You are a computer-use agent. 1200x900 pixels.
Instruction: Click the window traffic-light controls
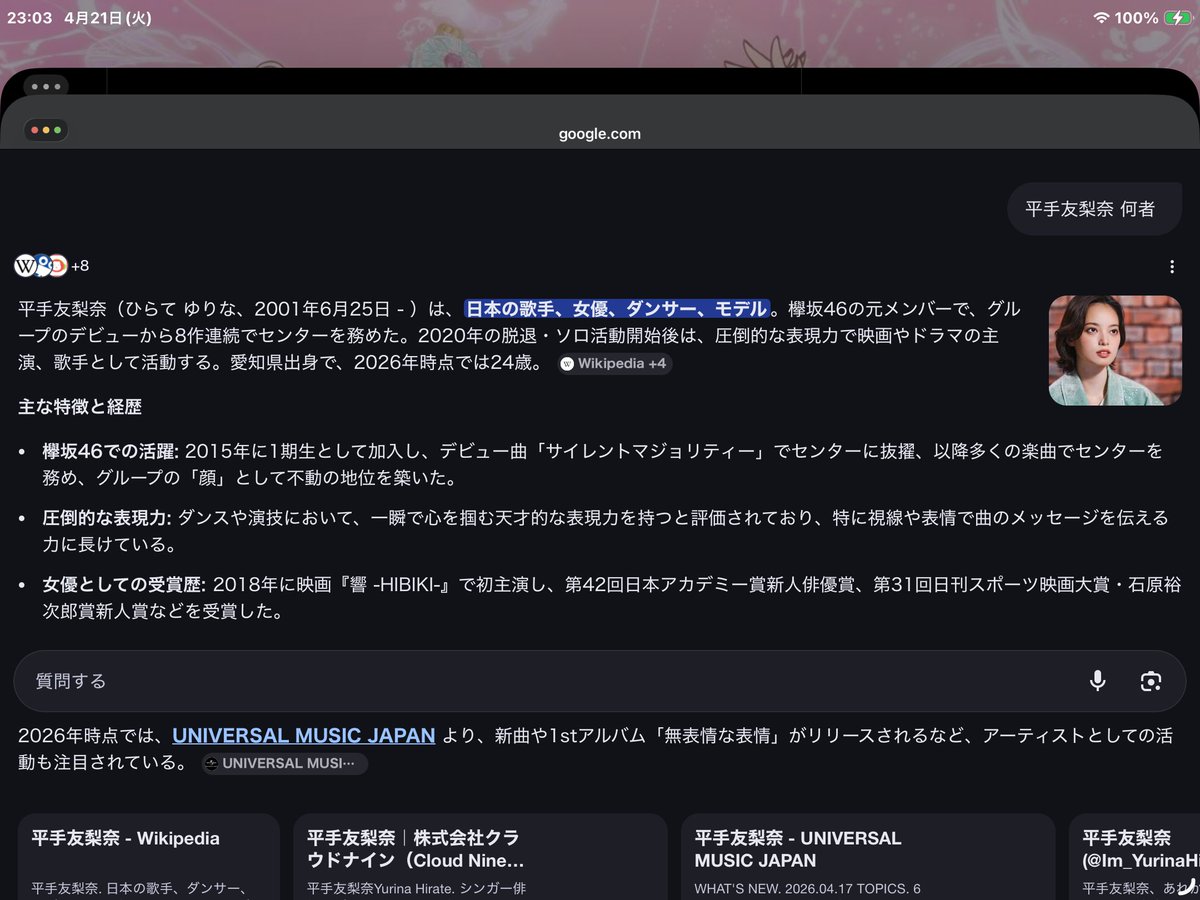click(46, 130)
